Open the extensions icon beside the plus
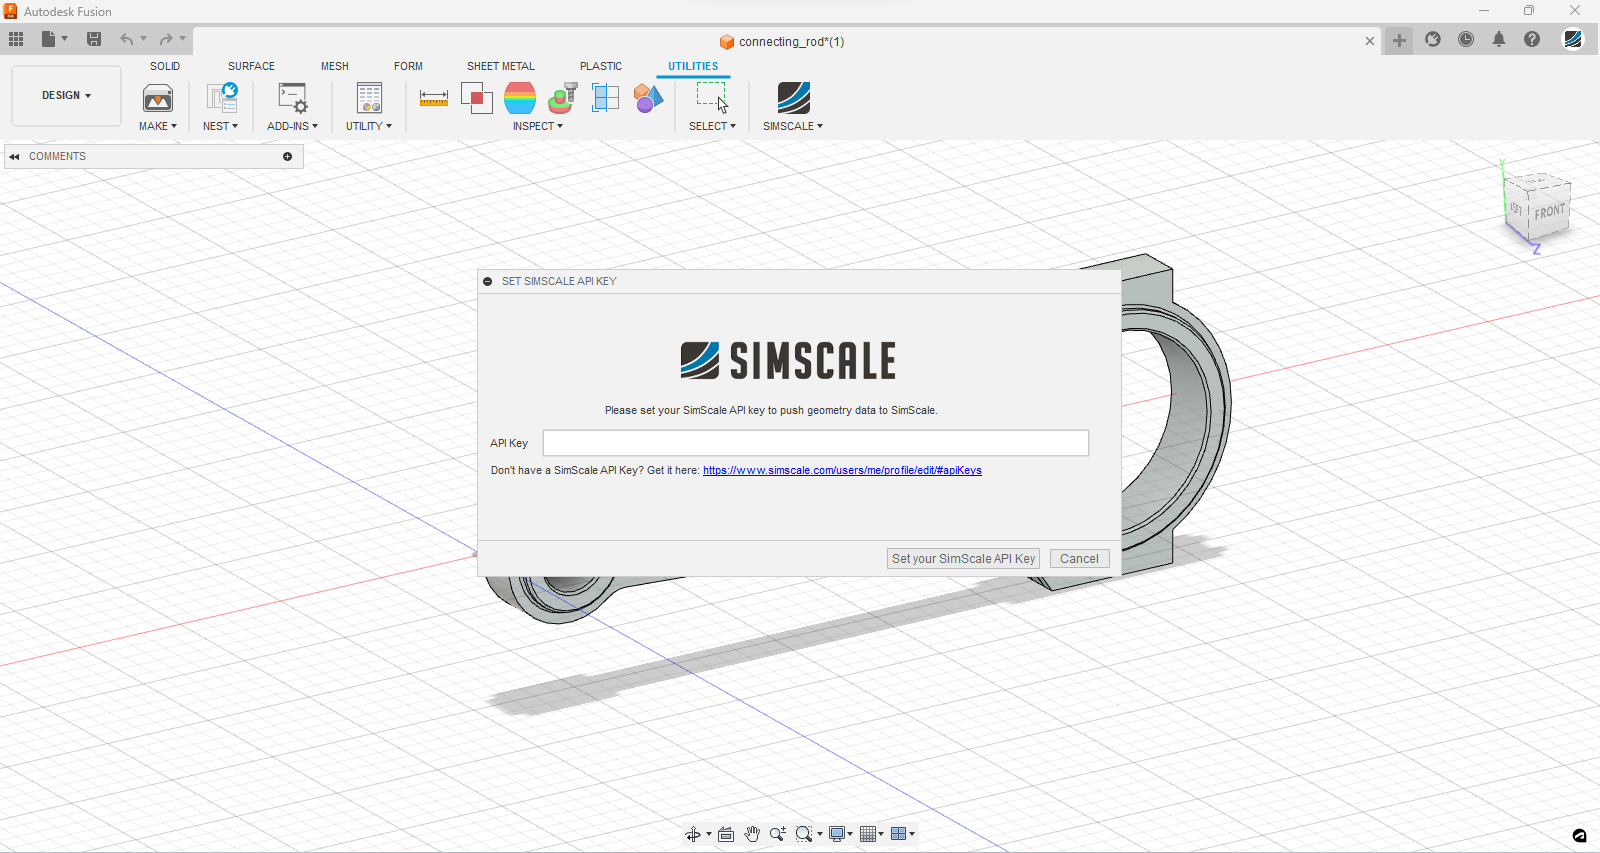Image resolution: width=1600 pixels, height=853 pixels. (x=1433, y=39)
